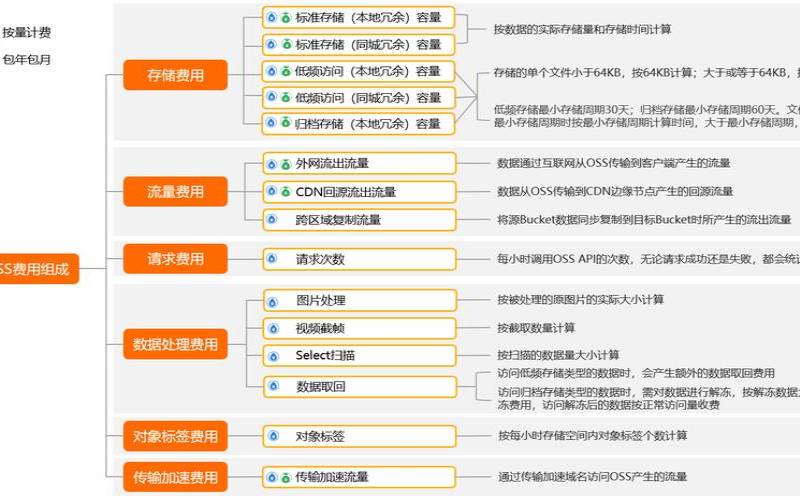Select the orange 流量费用 category node
The image size is (800, 500).
pyautogui.click(x=175, y=191)
